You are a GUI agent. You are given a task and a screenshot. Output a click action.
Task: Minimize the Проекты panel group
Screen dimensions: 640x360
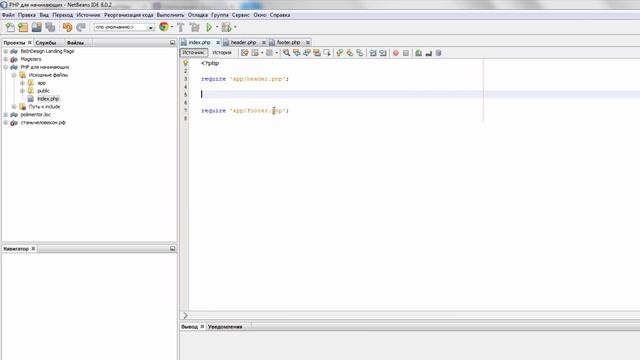pos(172,42)
